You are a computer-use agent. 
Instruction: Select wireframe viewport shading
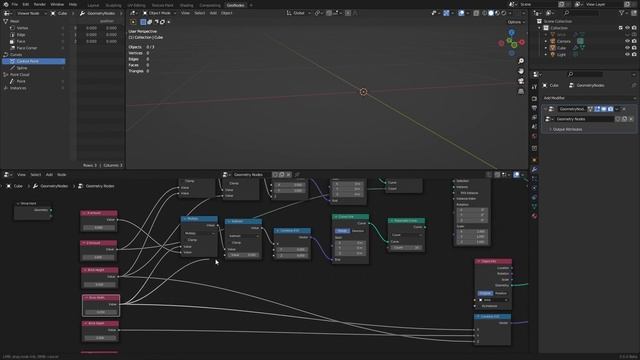pyautogui.click(x=484, y=13)
